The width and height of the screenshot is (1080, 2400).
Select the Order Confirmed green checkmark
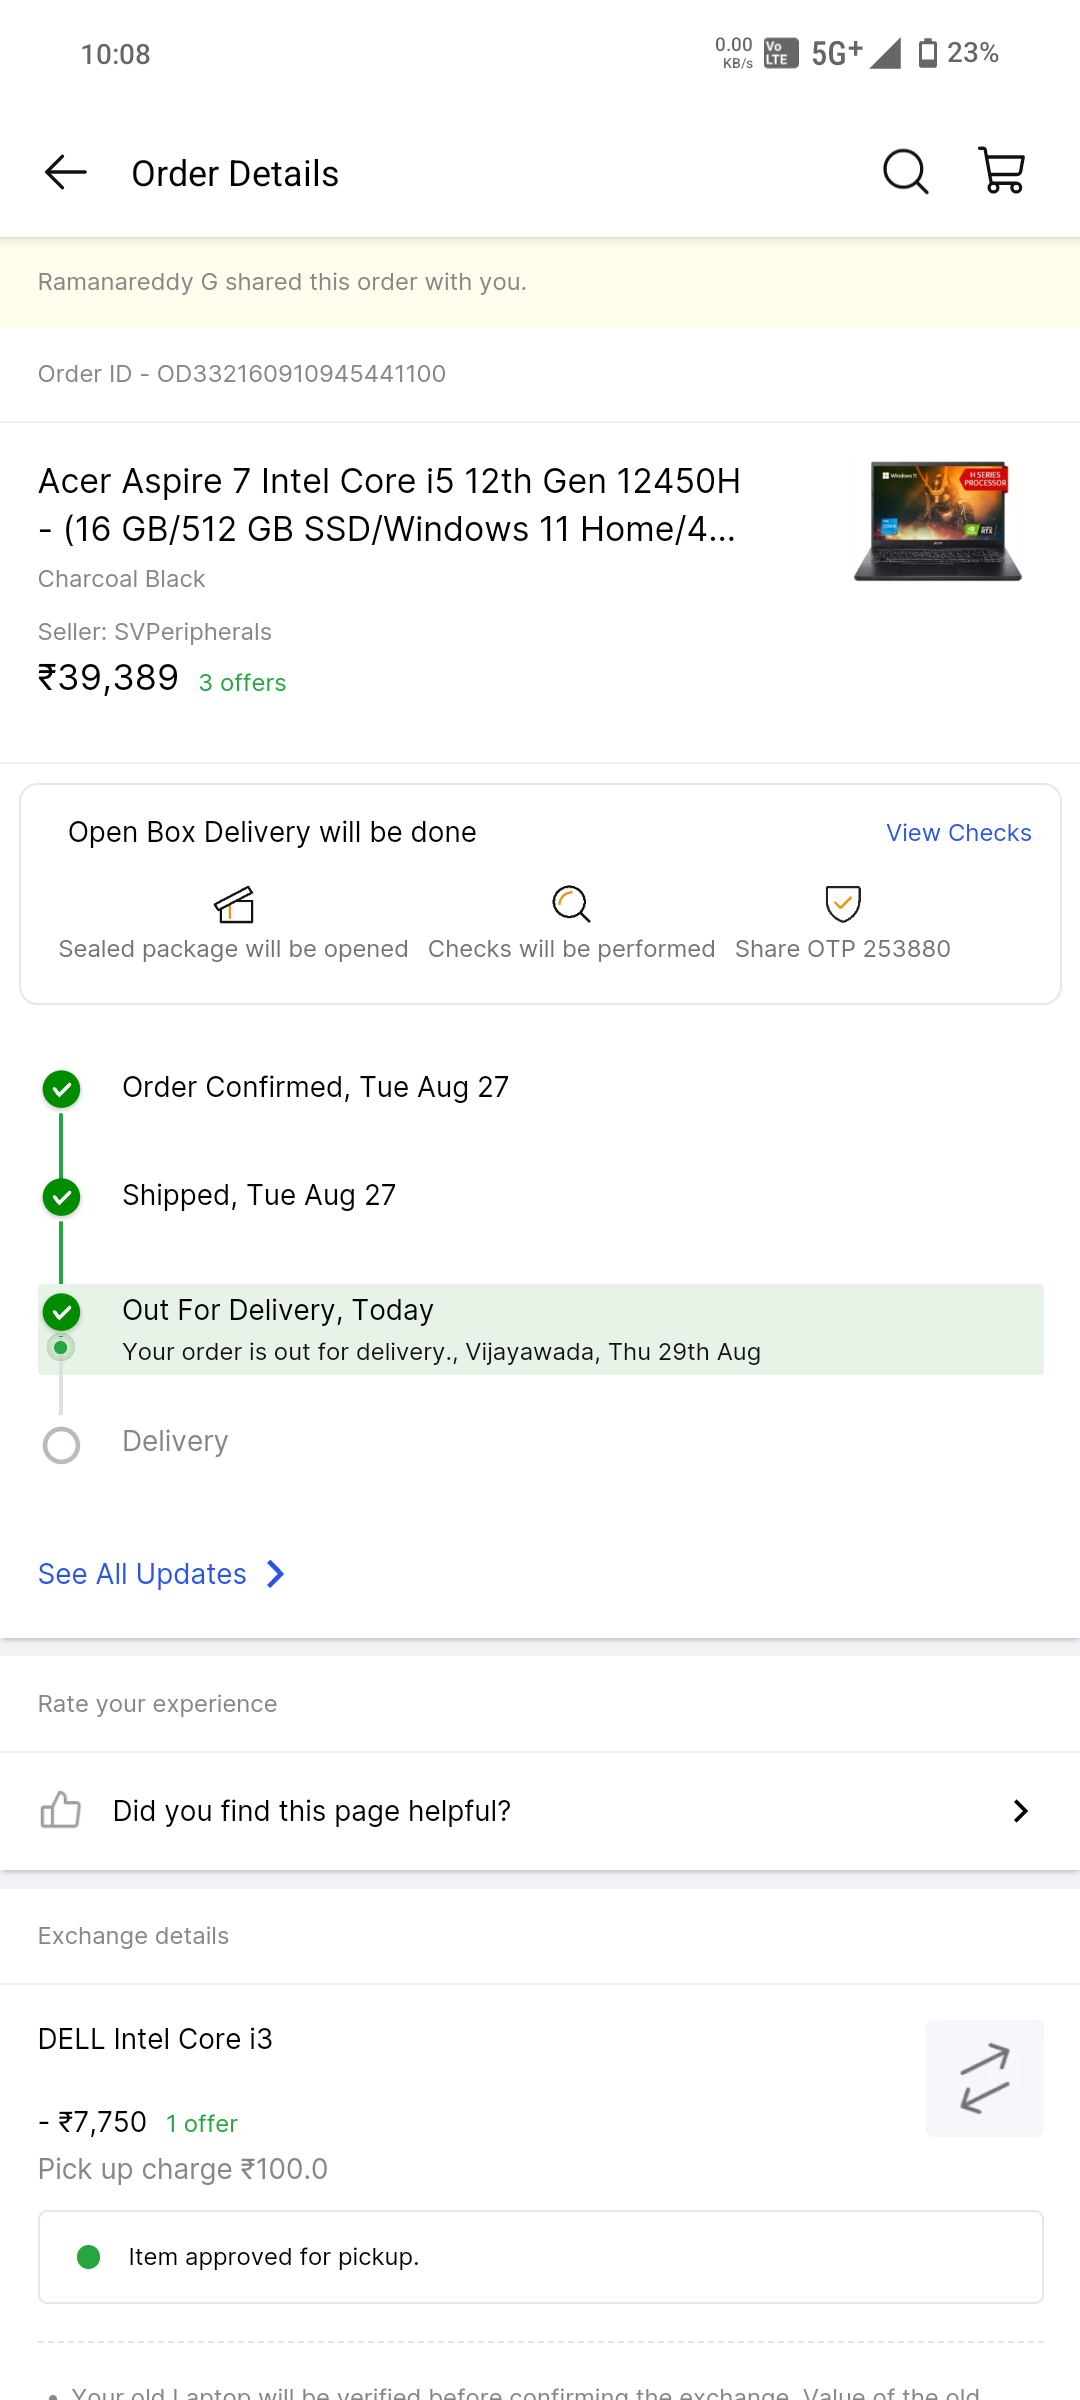click(62, 1089)
